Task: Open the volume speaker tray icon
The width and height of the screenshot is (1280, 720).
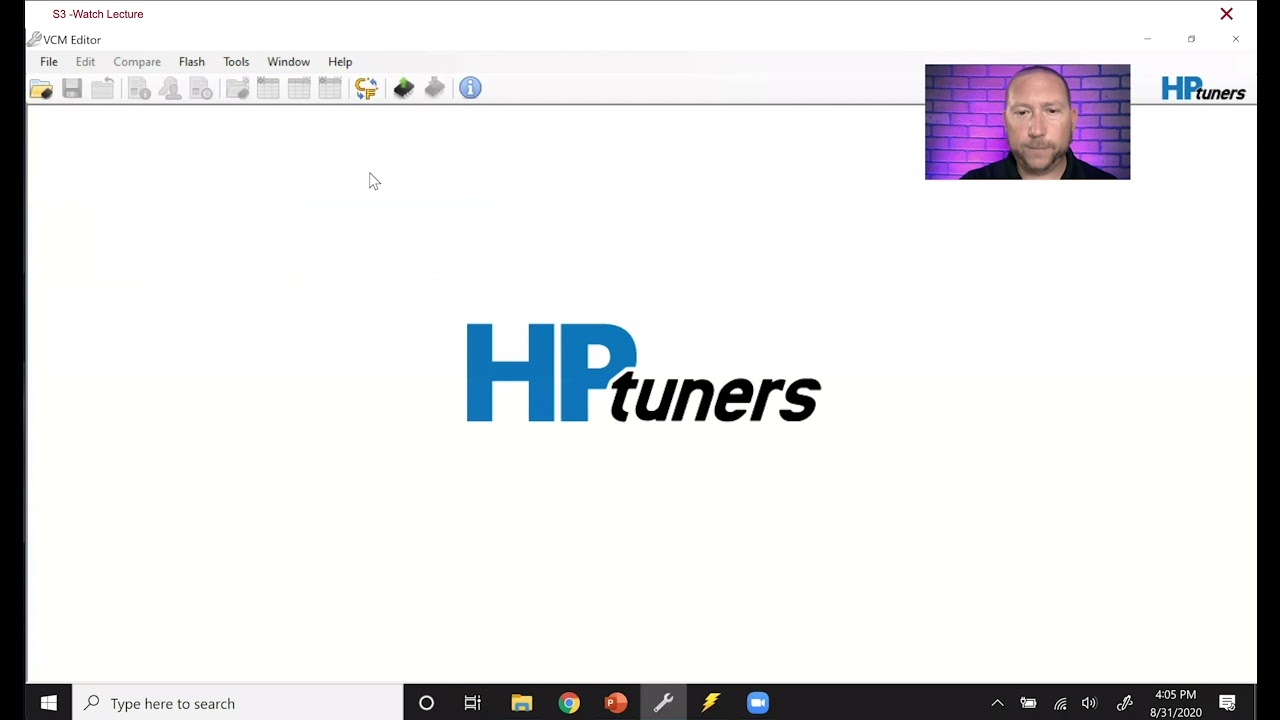Action: tap(1089, 703)
